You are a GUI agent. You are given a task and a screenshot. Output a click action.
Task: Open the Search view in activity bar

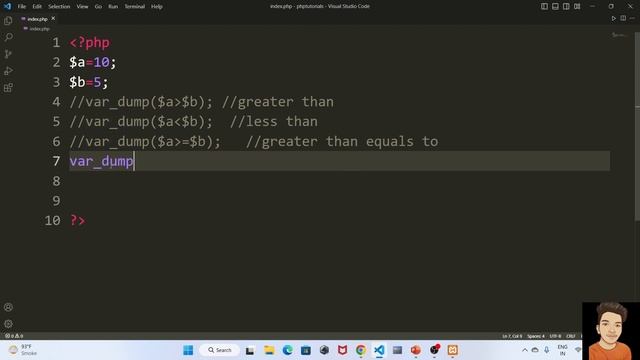click(x=8, y=38)
